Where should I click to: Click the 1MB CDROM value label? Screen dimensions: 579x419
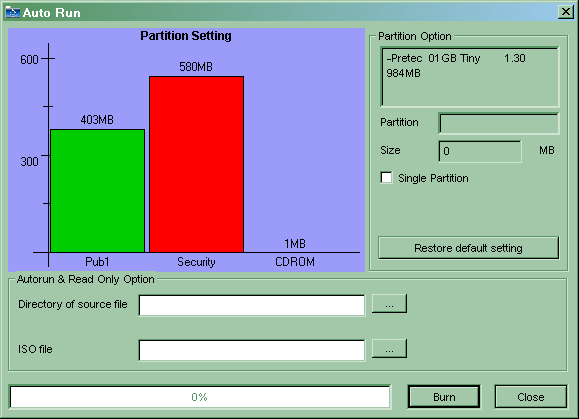coord(295,244)
